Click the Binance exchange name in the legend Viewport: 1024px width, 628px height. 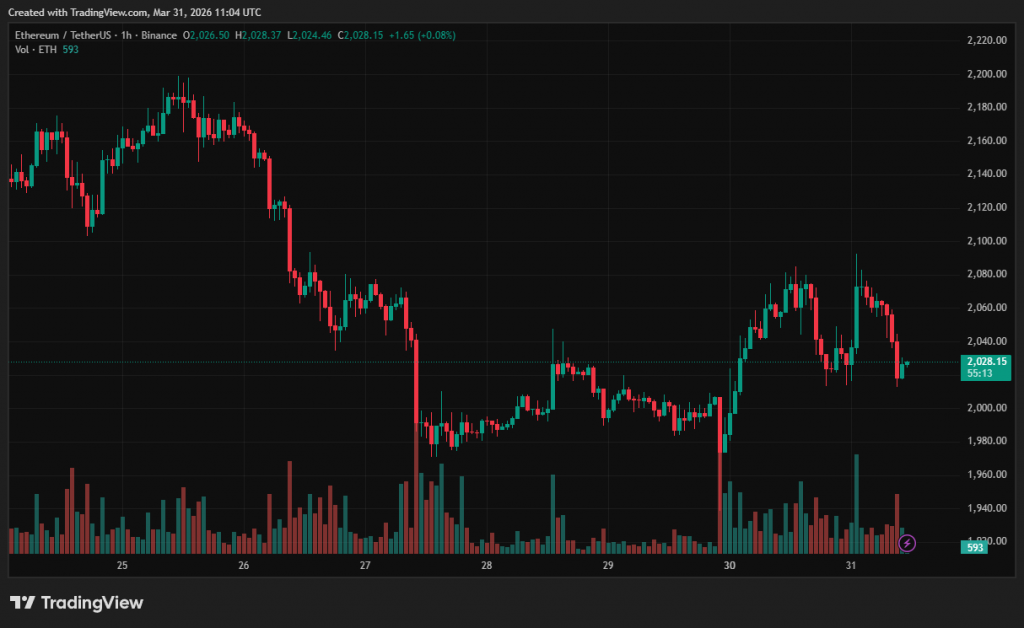(158, 35)
